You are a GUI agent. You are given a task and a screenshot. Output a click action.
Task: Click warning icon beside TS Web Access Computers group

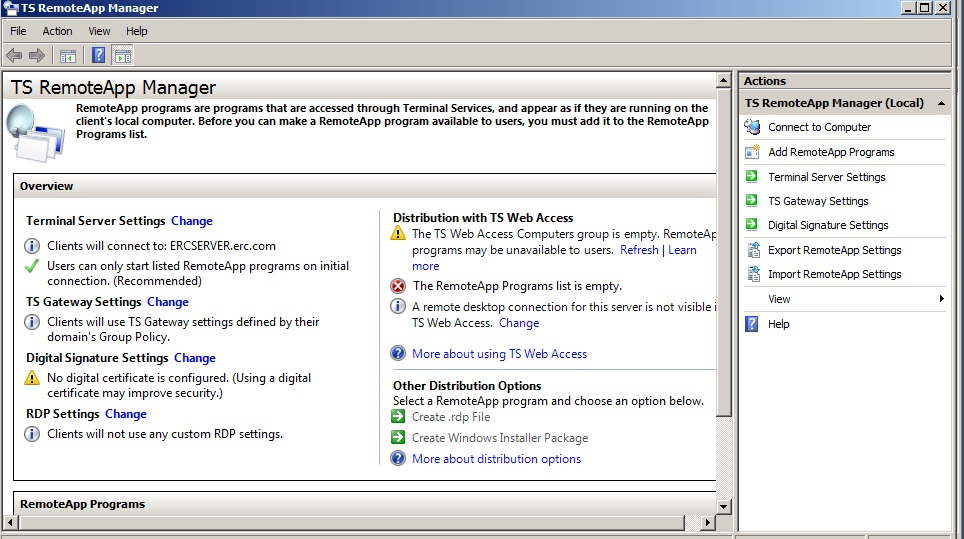398,234
